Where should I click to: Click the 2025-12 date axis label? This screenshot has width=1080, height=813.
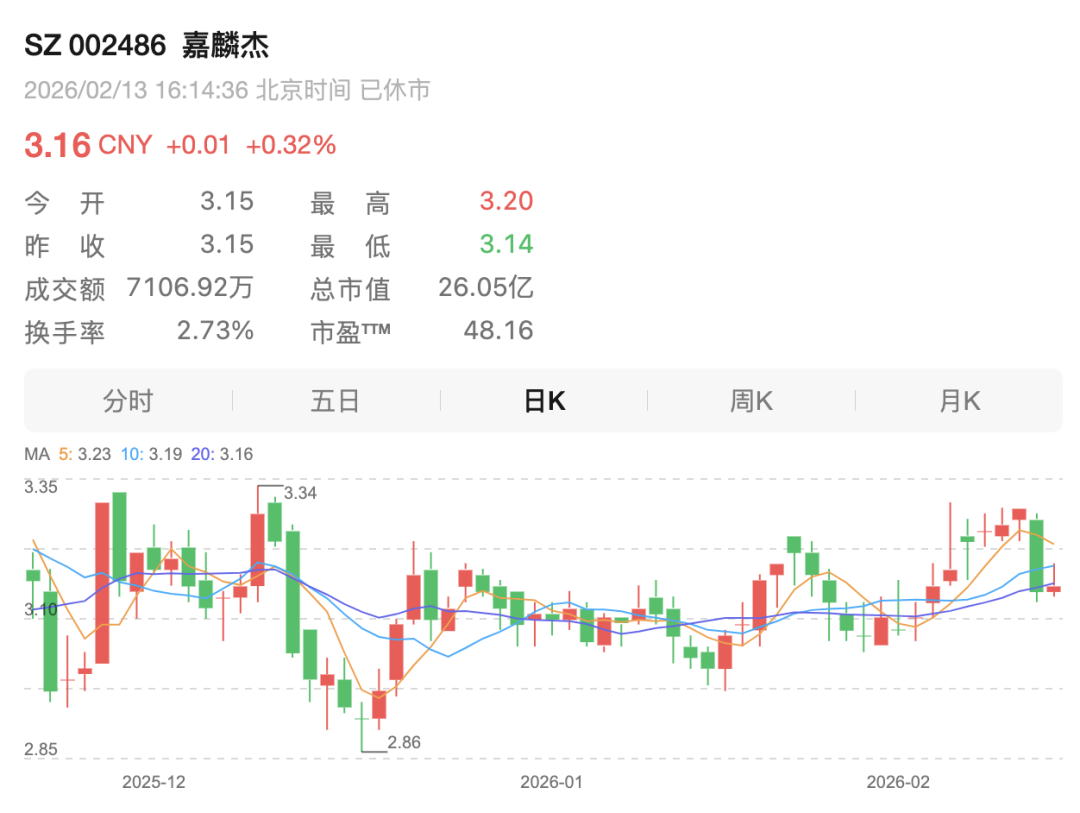click(x=154, y=782)
